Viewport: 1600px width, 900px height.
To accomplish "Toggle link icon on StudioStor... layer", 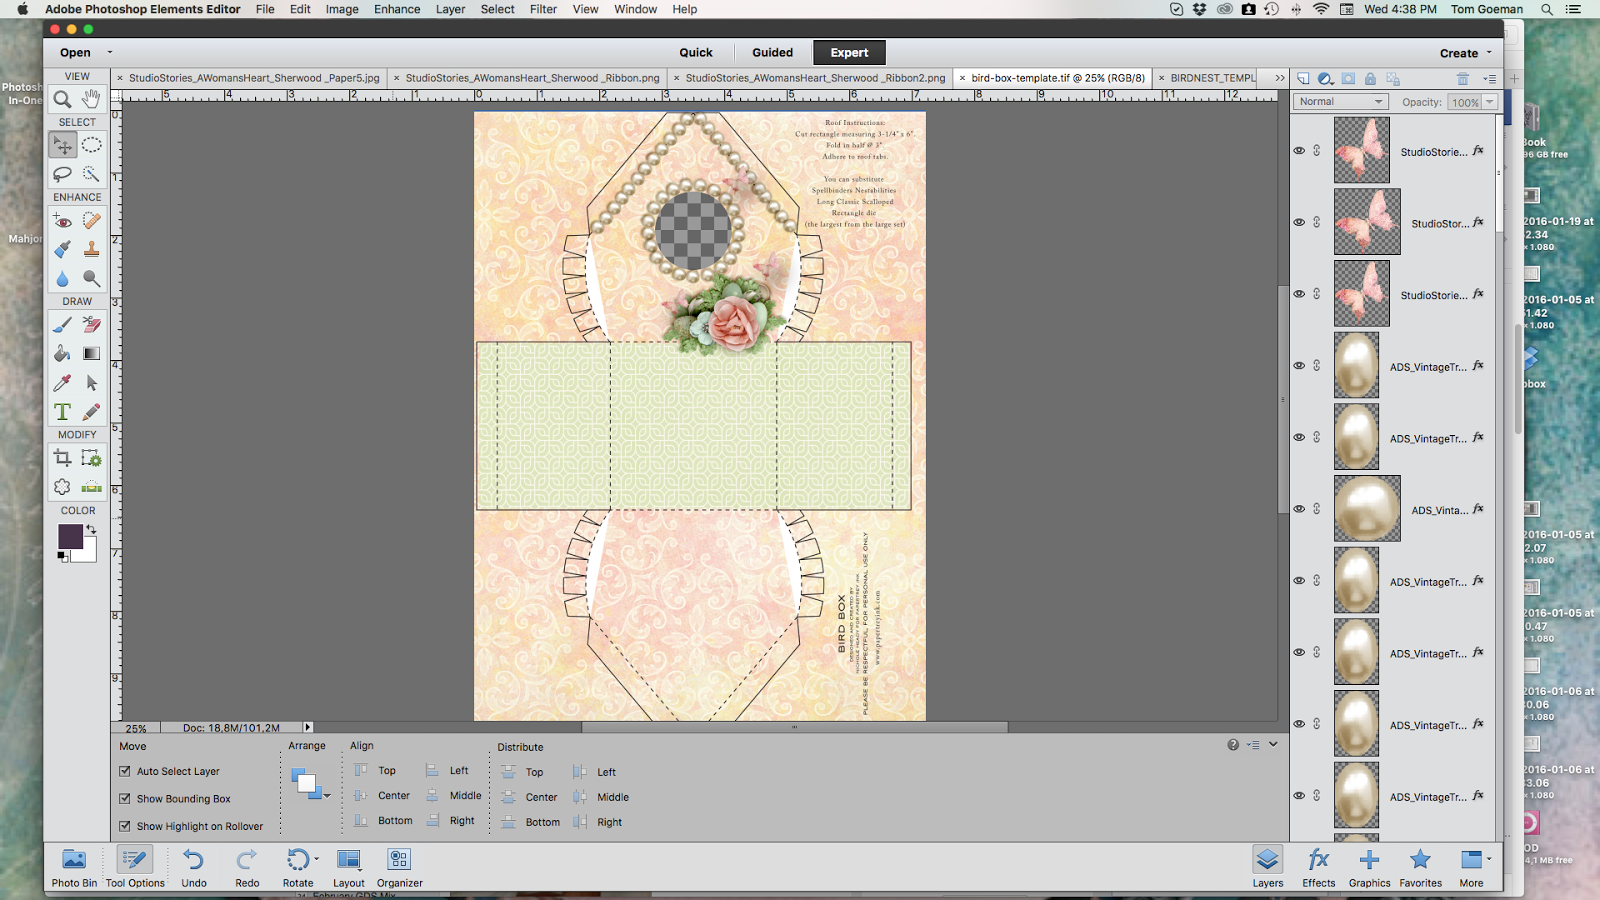I will click(x=1317, y=222).
